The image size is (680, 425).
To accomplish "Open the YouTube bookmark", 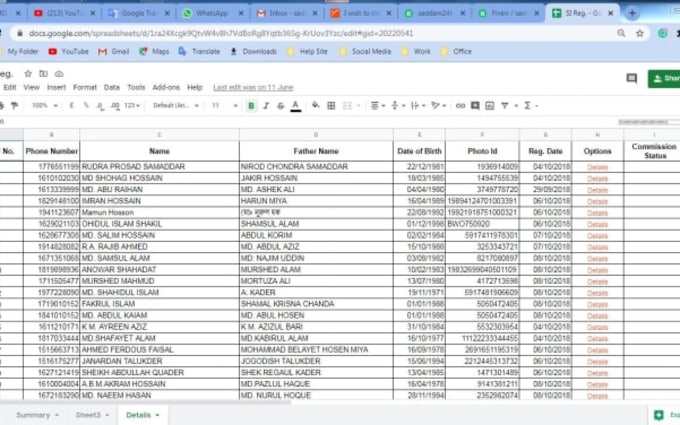I will tap(69, 52).
